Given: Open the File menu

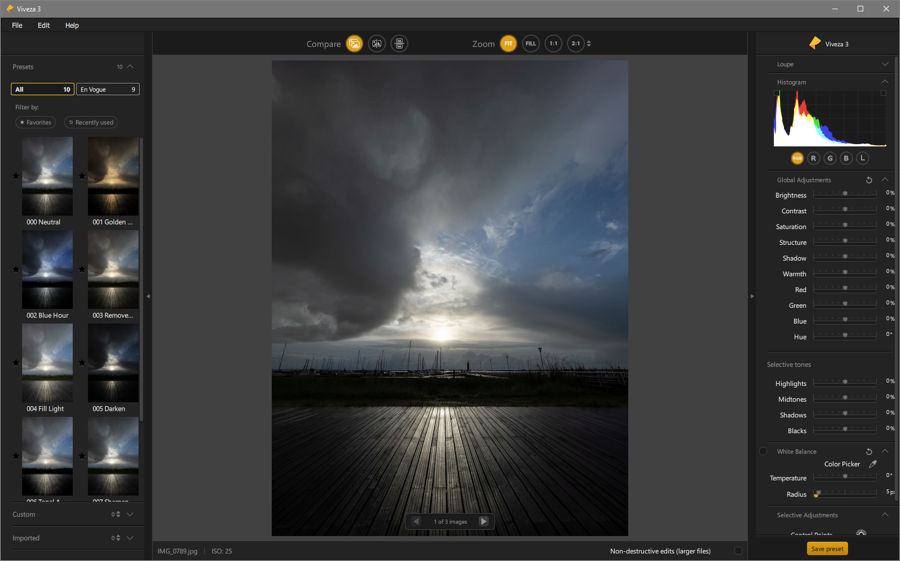Looking at the screenshot, I should [x=17, y=25].
